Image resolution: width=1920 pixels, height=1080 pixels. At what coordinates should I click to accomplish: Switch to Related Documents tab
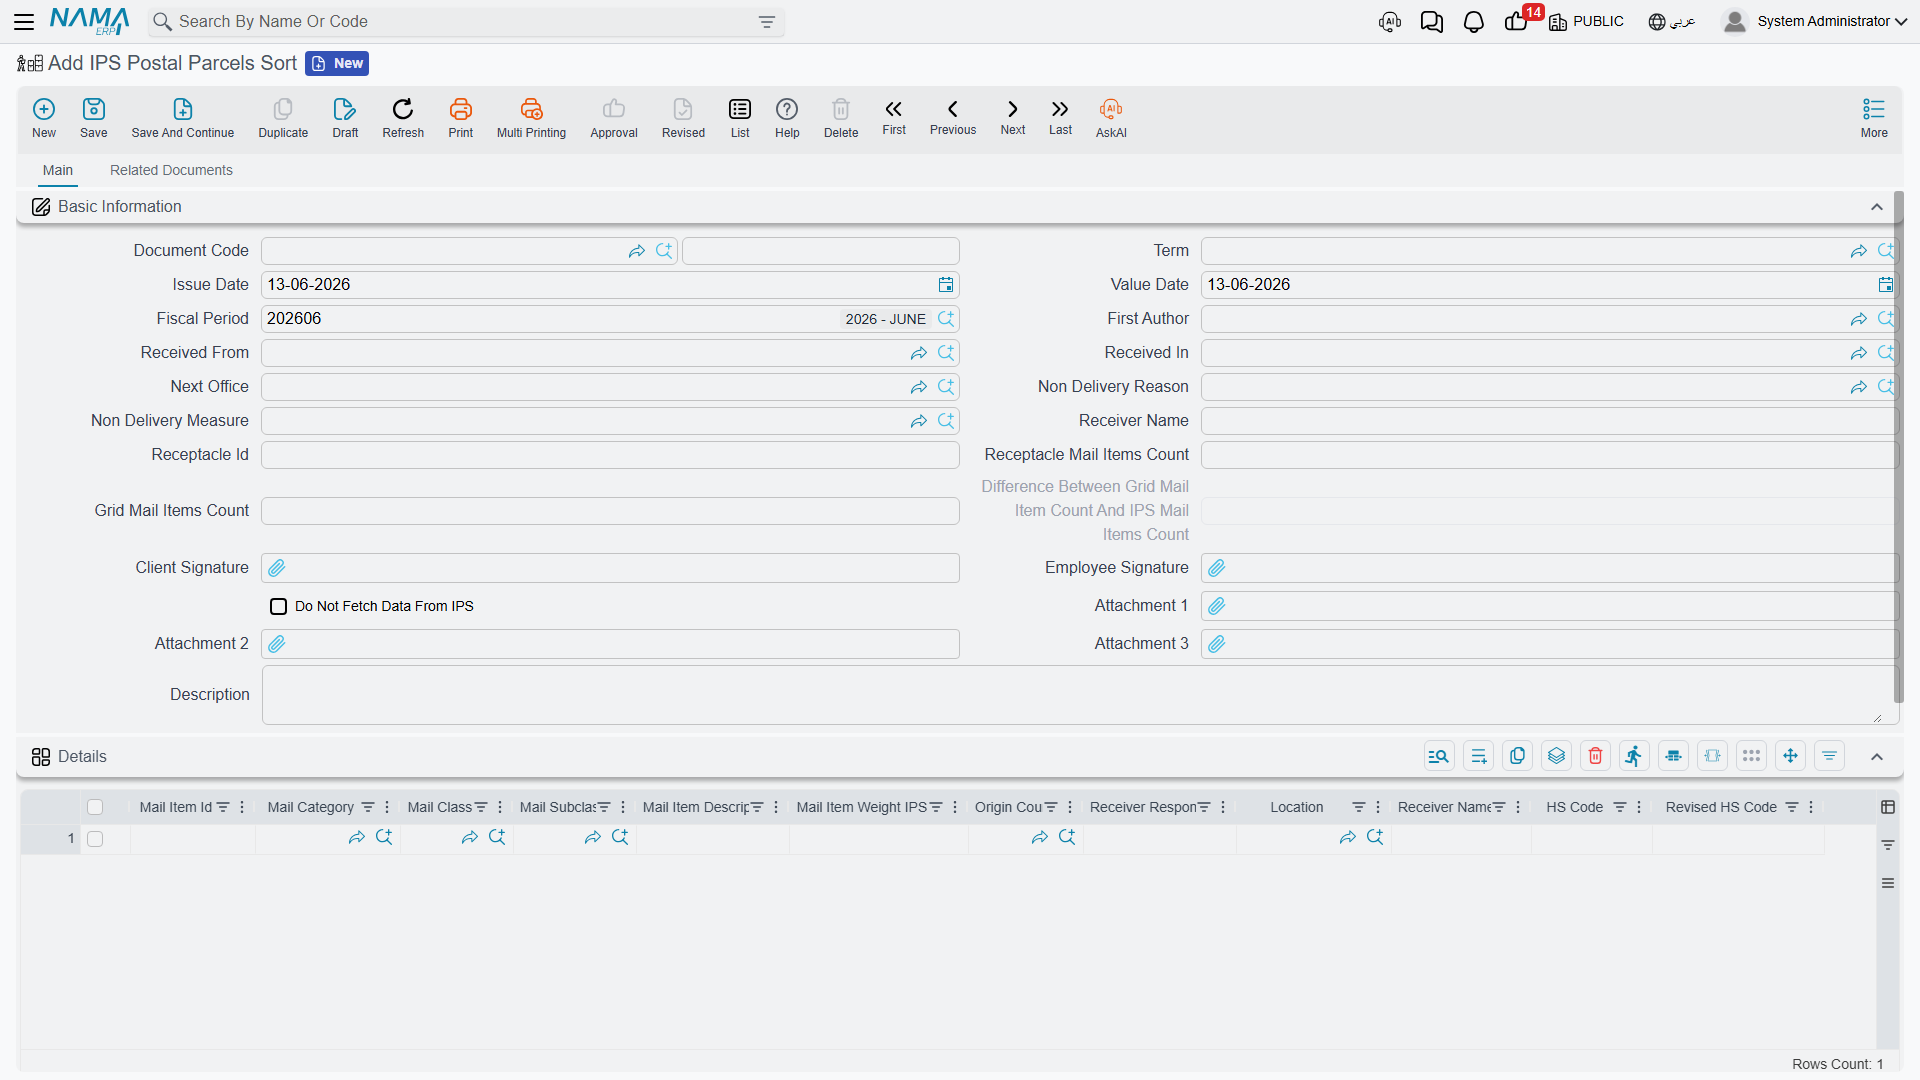click(171, 170)
